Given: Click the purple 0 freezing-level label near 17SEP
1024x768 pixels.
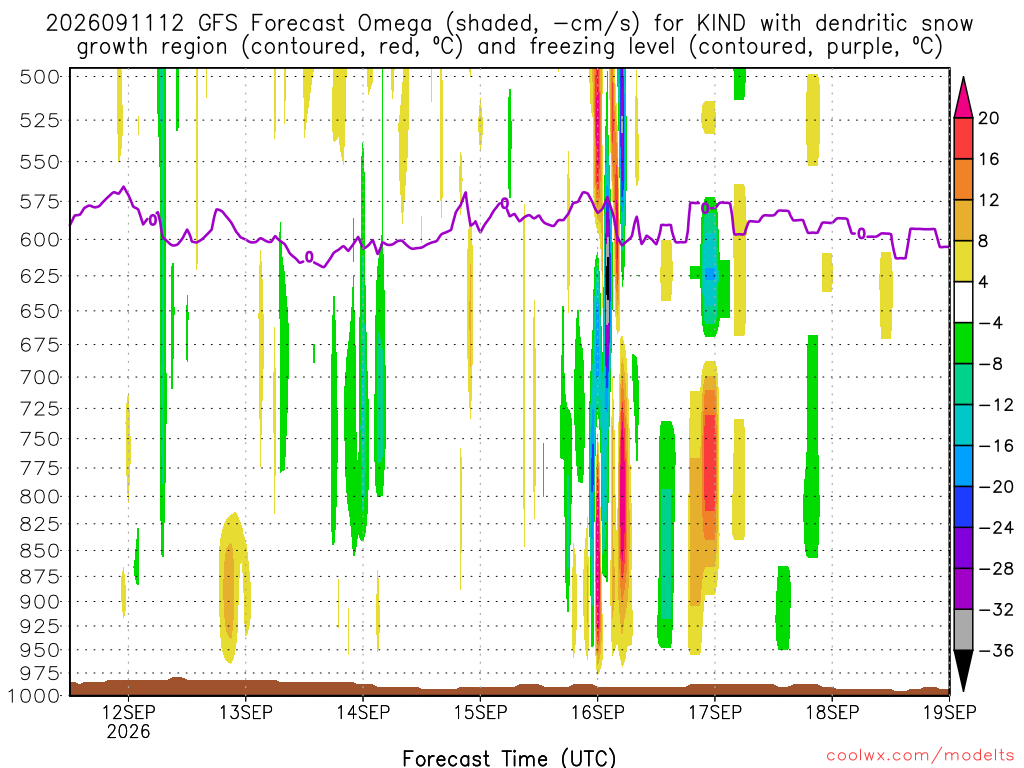Looking at the screenshot, I should coord(705,208).
